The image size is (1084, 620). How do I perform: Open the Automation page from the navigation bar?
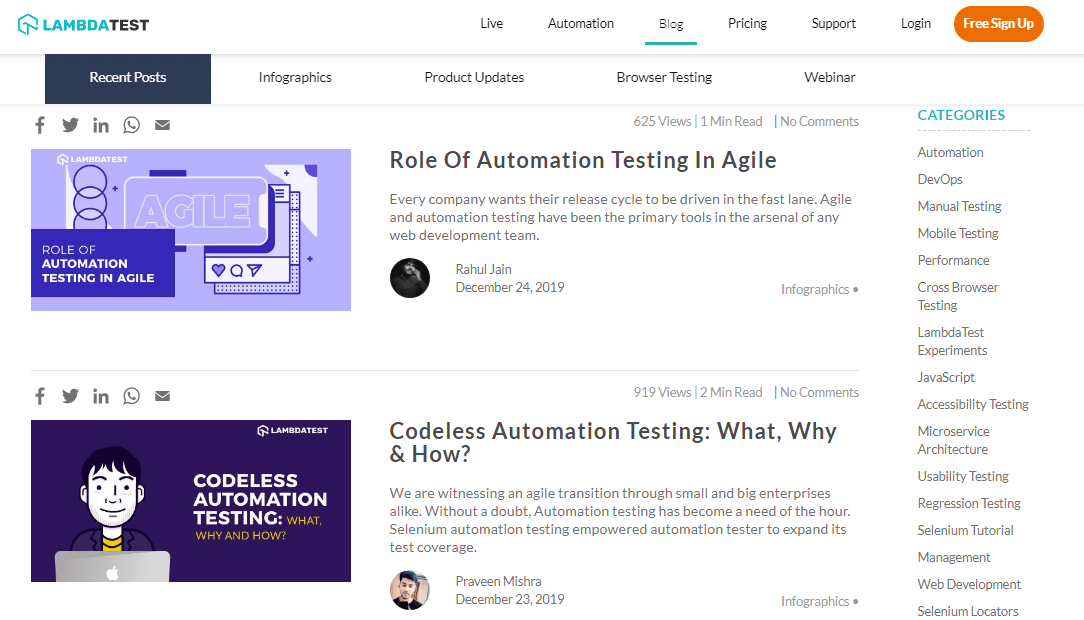tap(580, 23)
